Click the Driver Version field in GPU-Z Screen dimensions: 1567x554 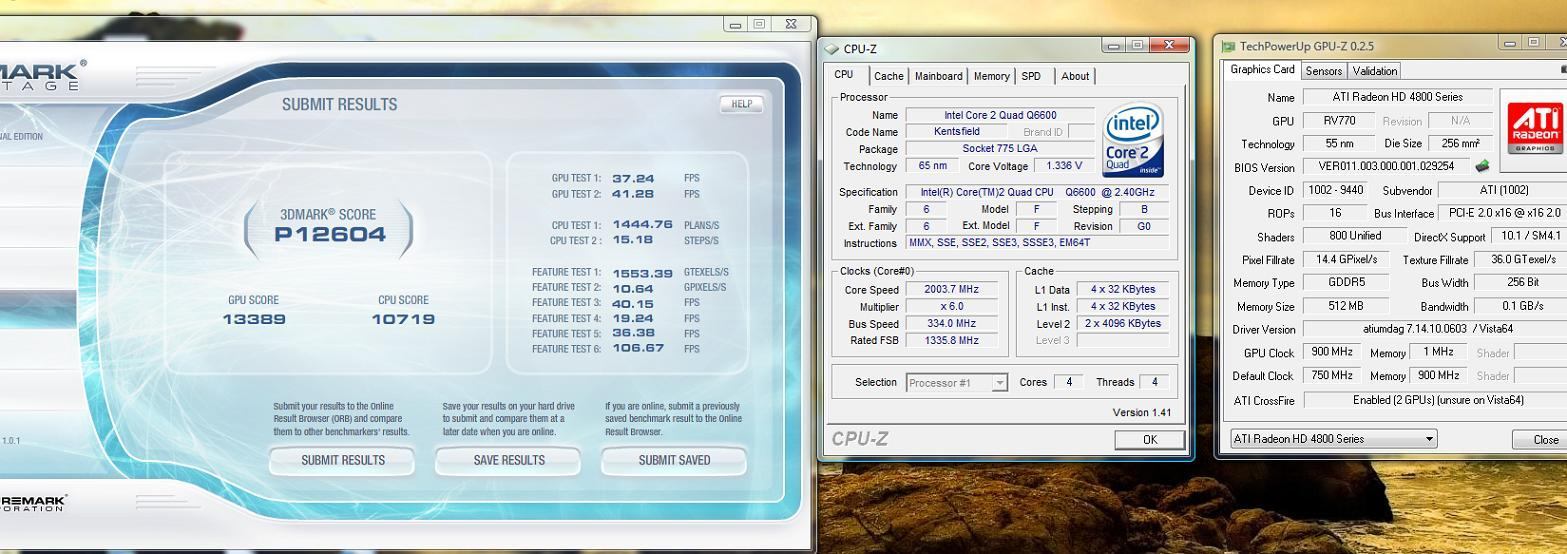point(1433,329)
